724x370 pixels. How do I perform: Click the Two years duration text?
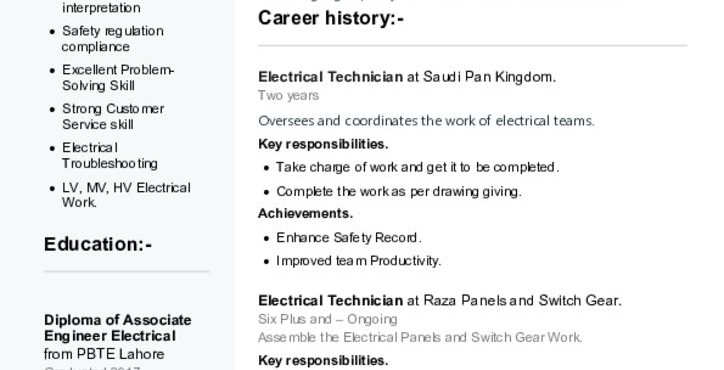(289, 96)
